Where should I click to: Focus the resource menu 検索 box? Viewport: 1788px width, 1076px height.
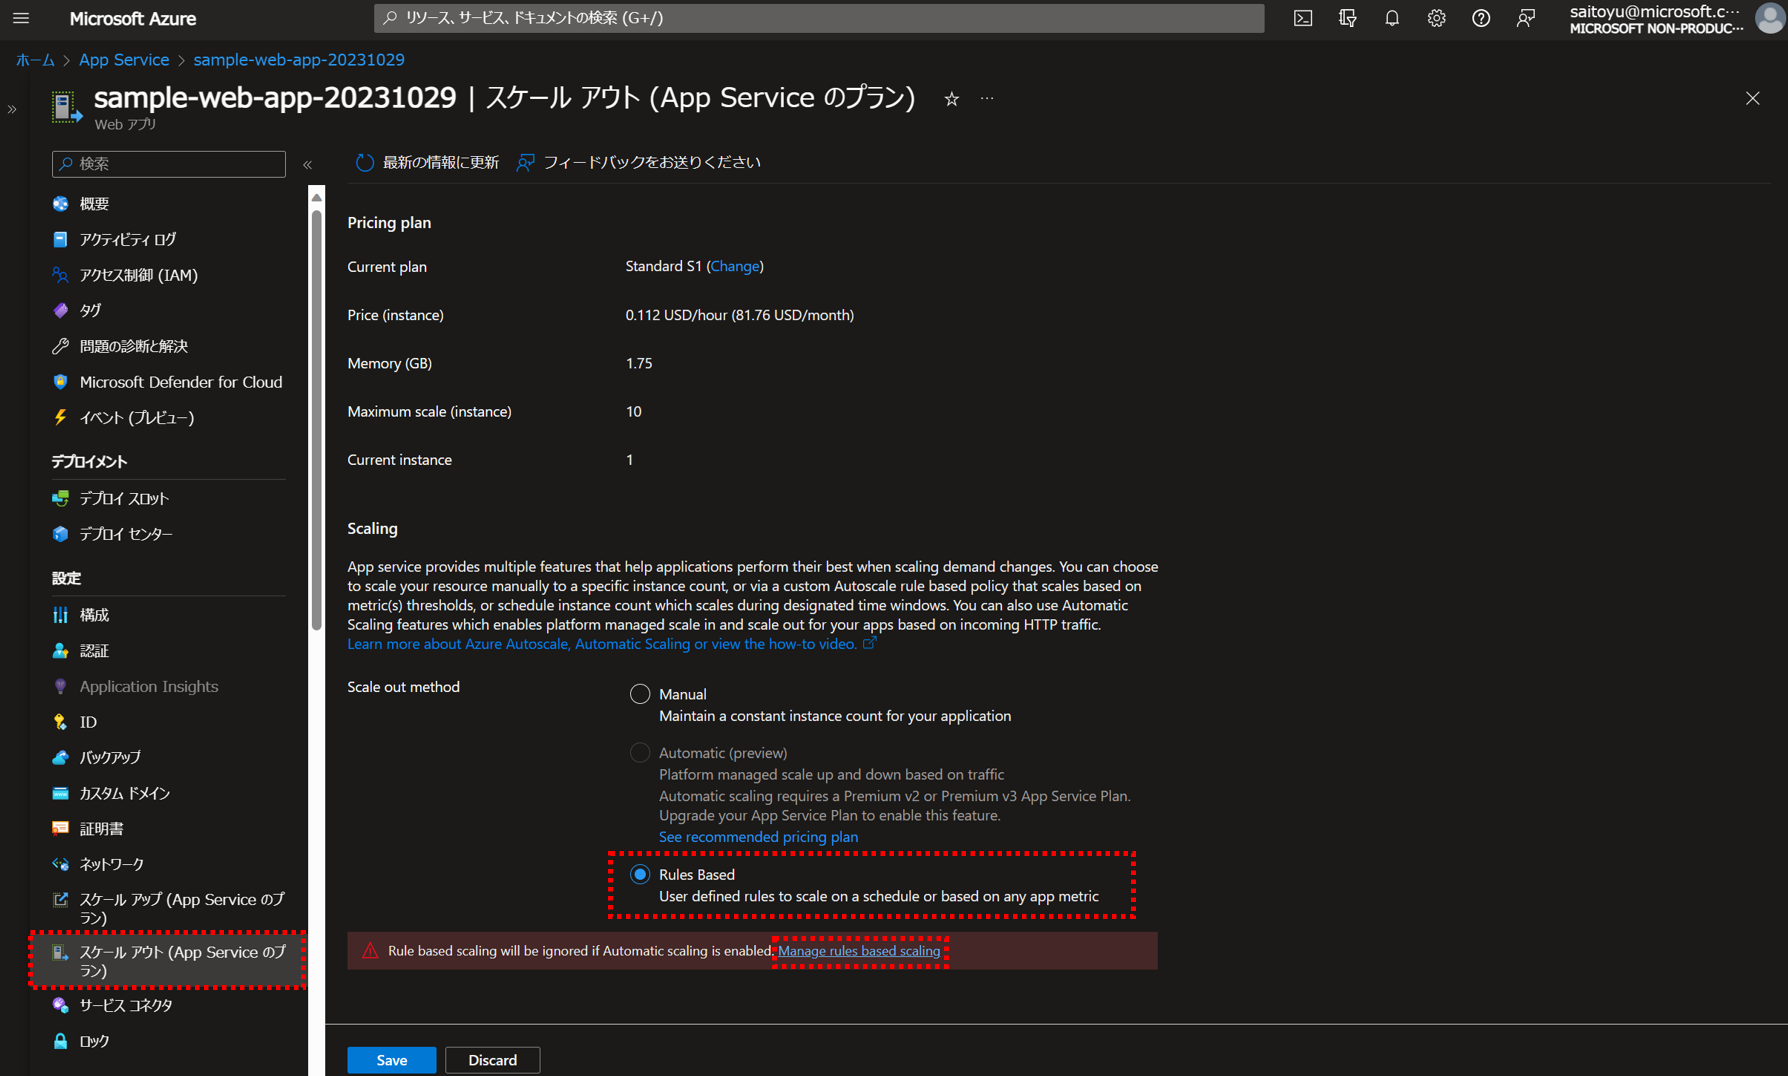[x=168, y=164]
